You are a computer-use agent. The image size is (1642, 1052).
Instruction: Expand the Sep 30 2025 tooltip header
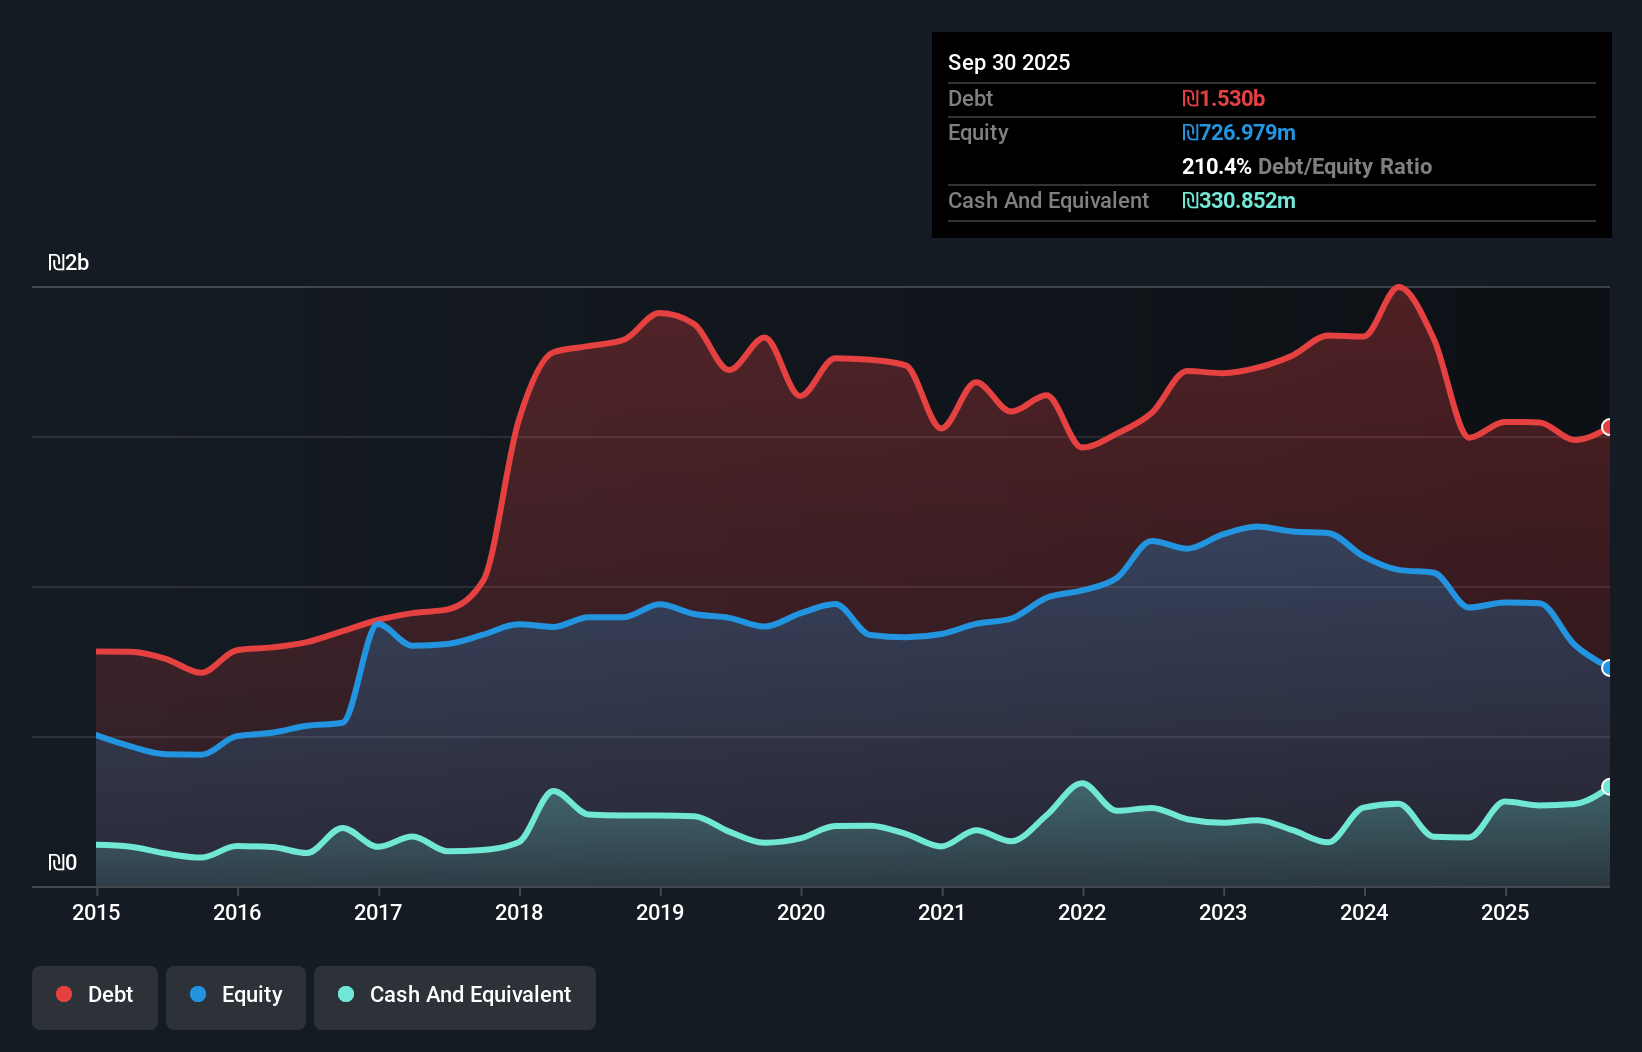tap(1009, 62)
